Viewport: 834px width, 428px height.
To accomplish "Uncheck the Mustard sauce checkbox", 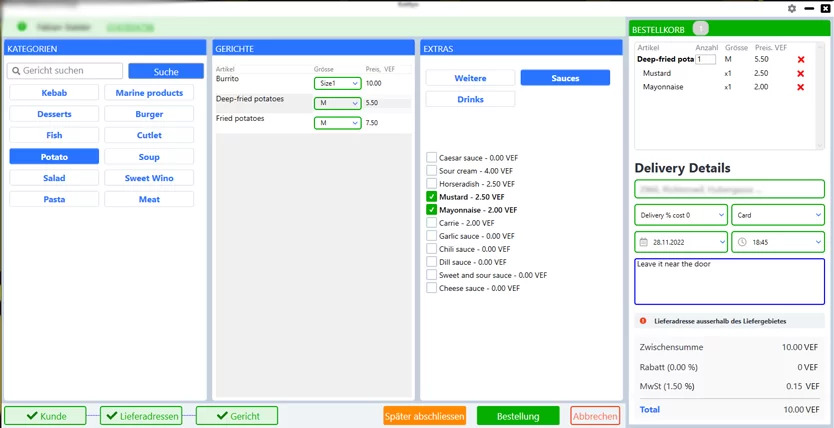I will 432,197.
